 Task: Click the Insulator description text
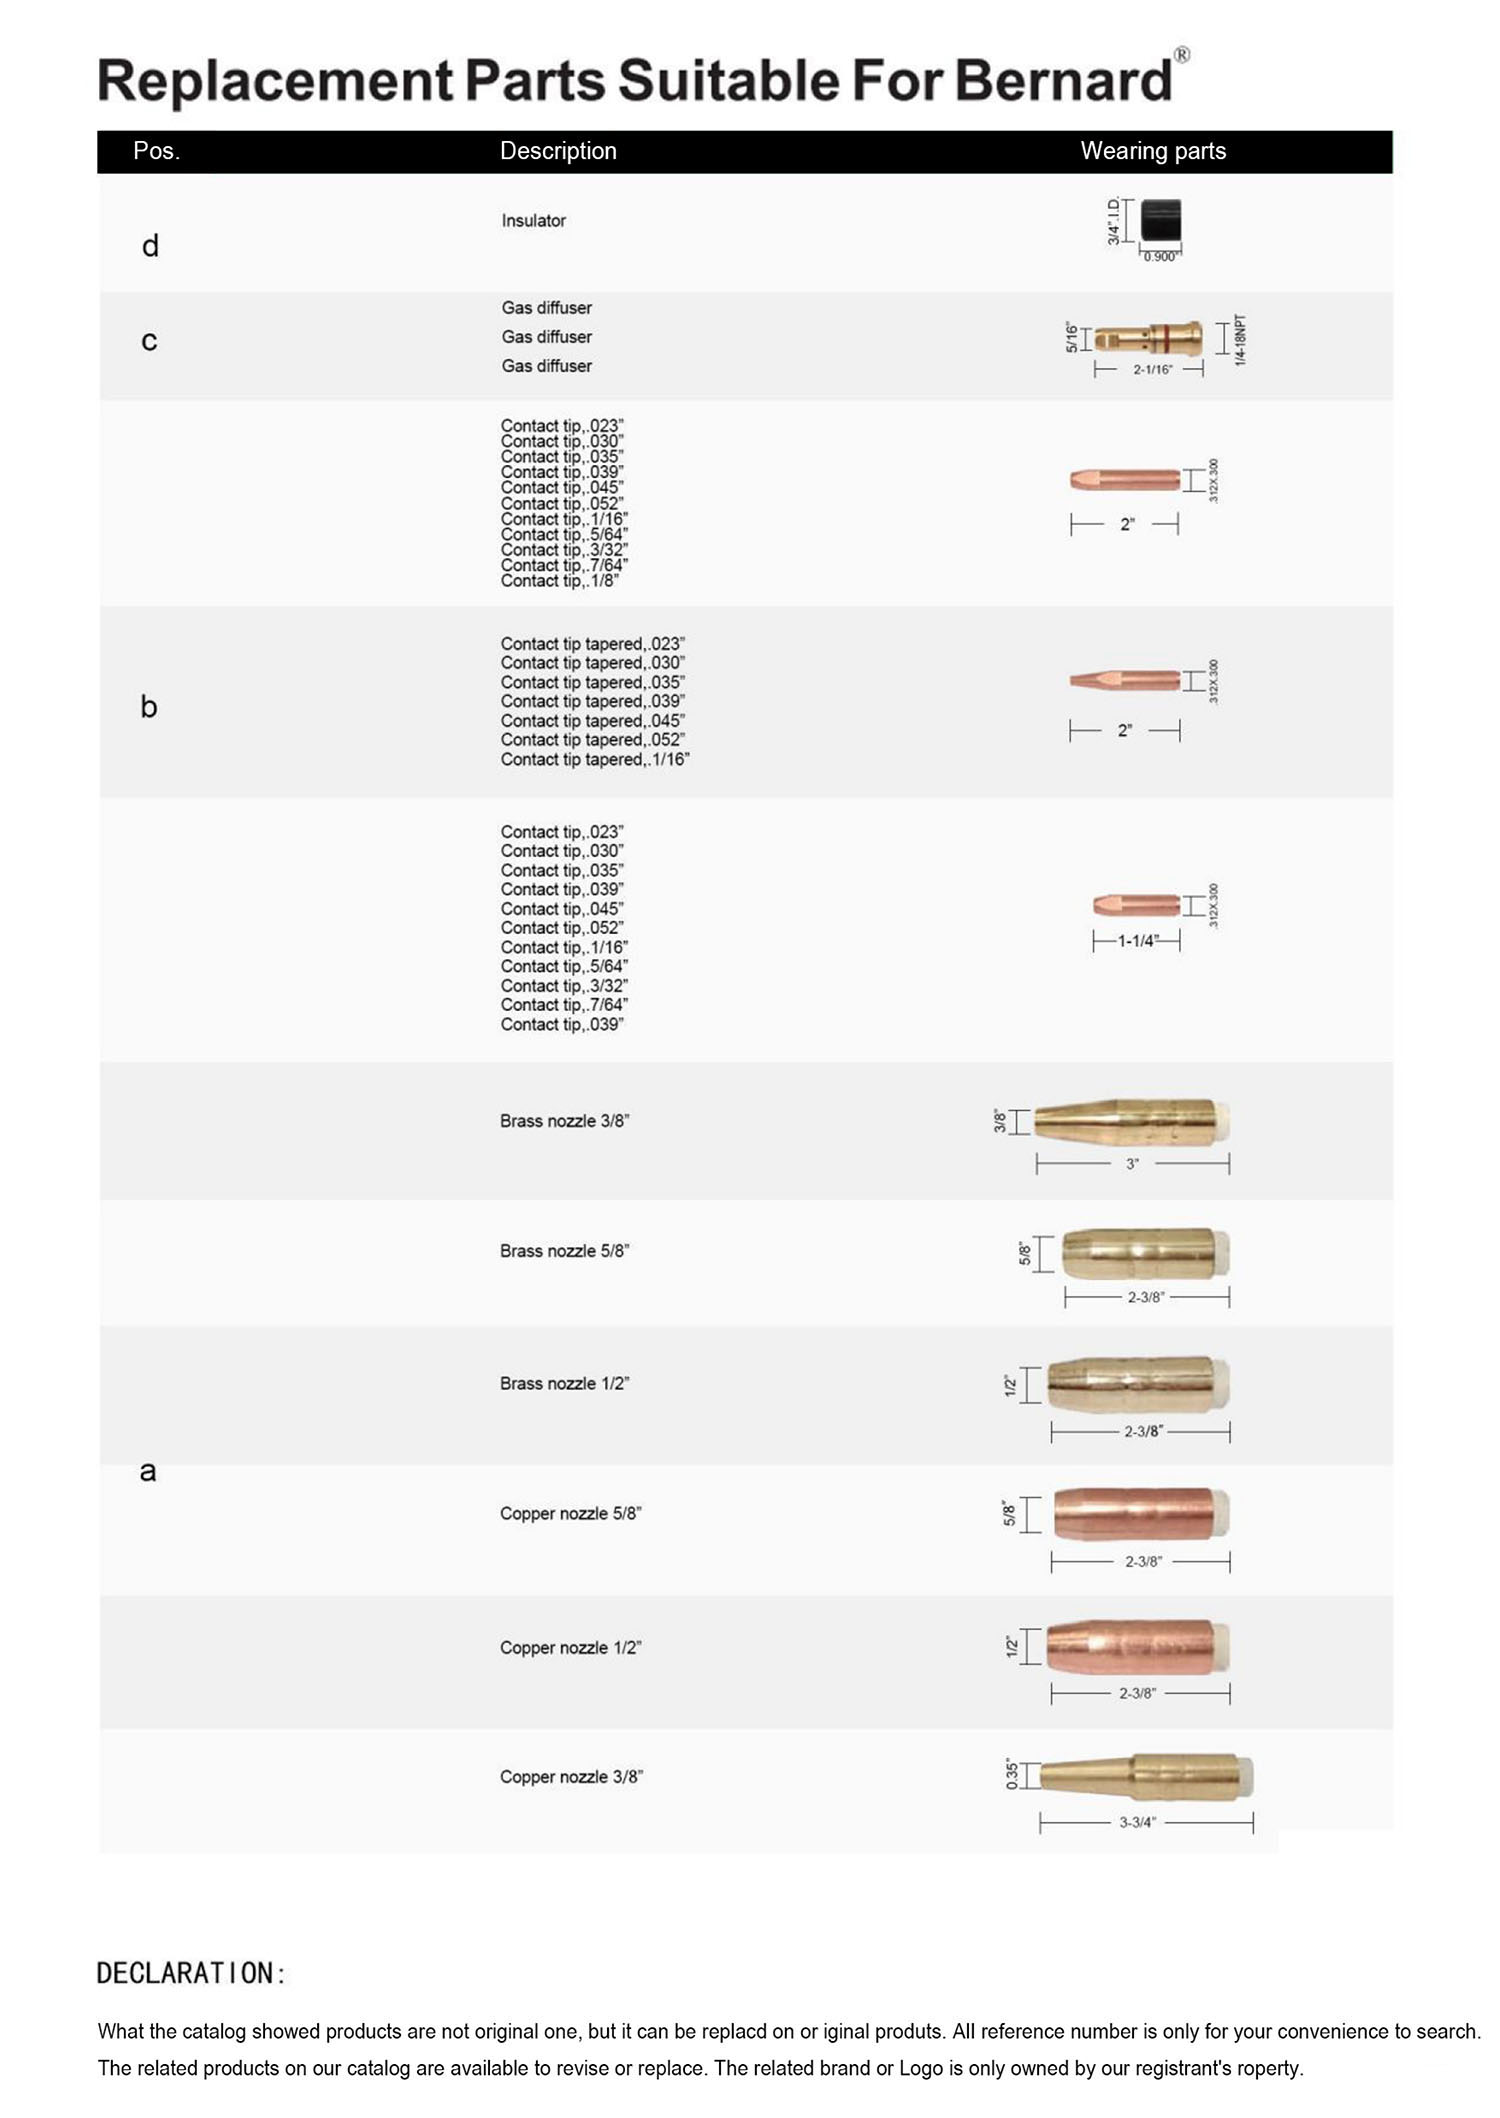534,221
